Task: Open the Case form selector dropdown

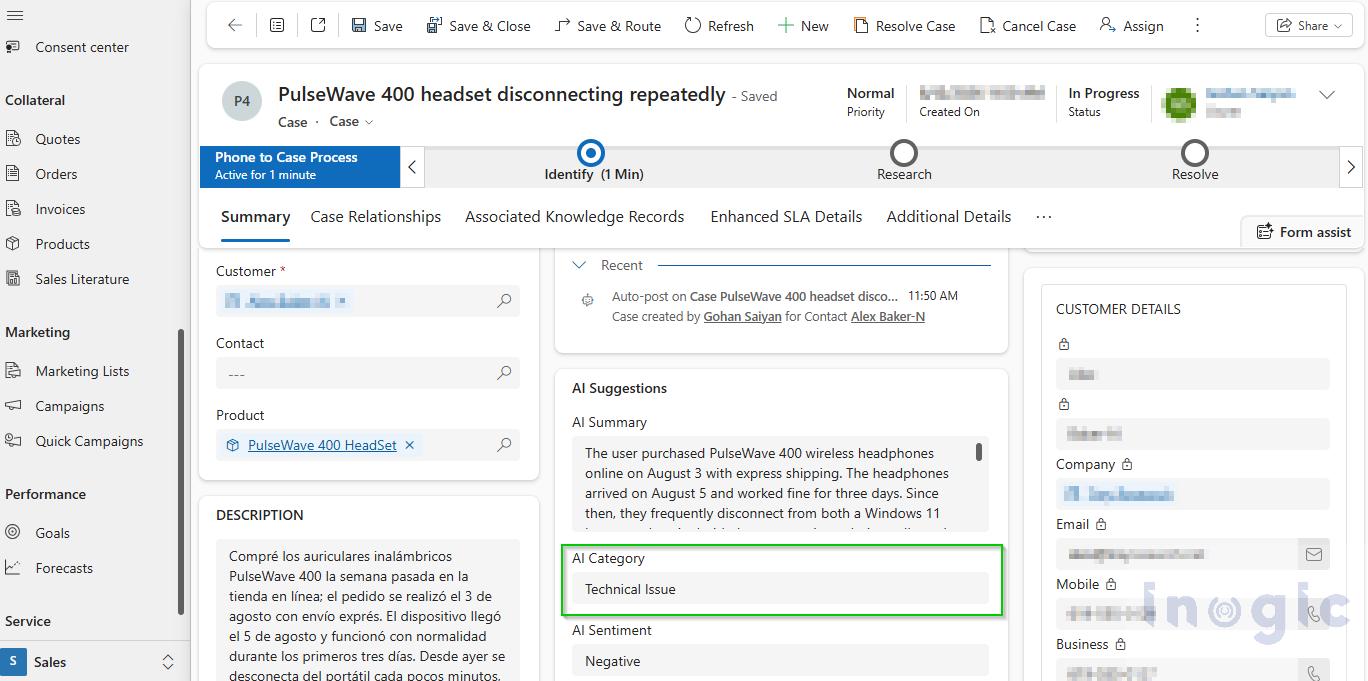Action: (351, 121)
